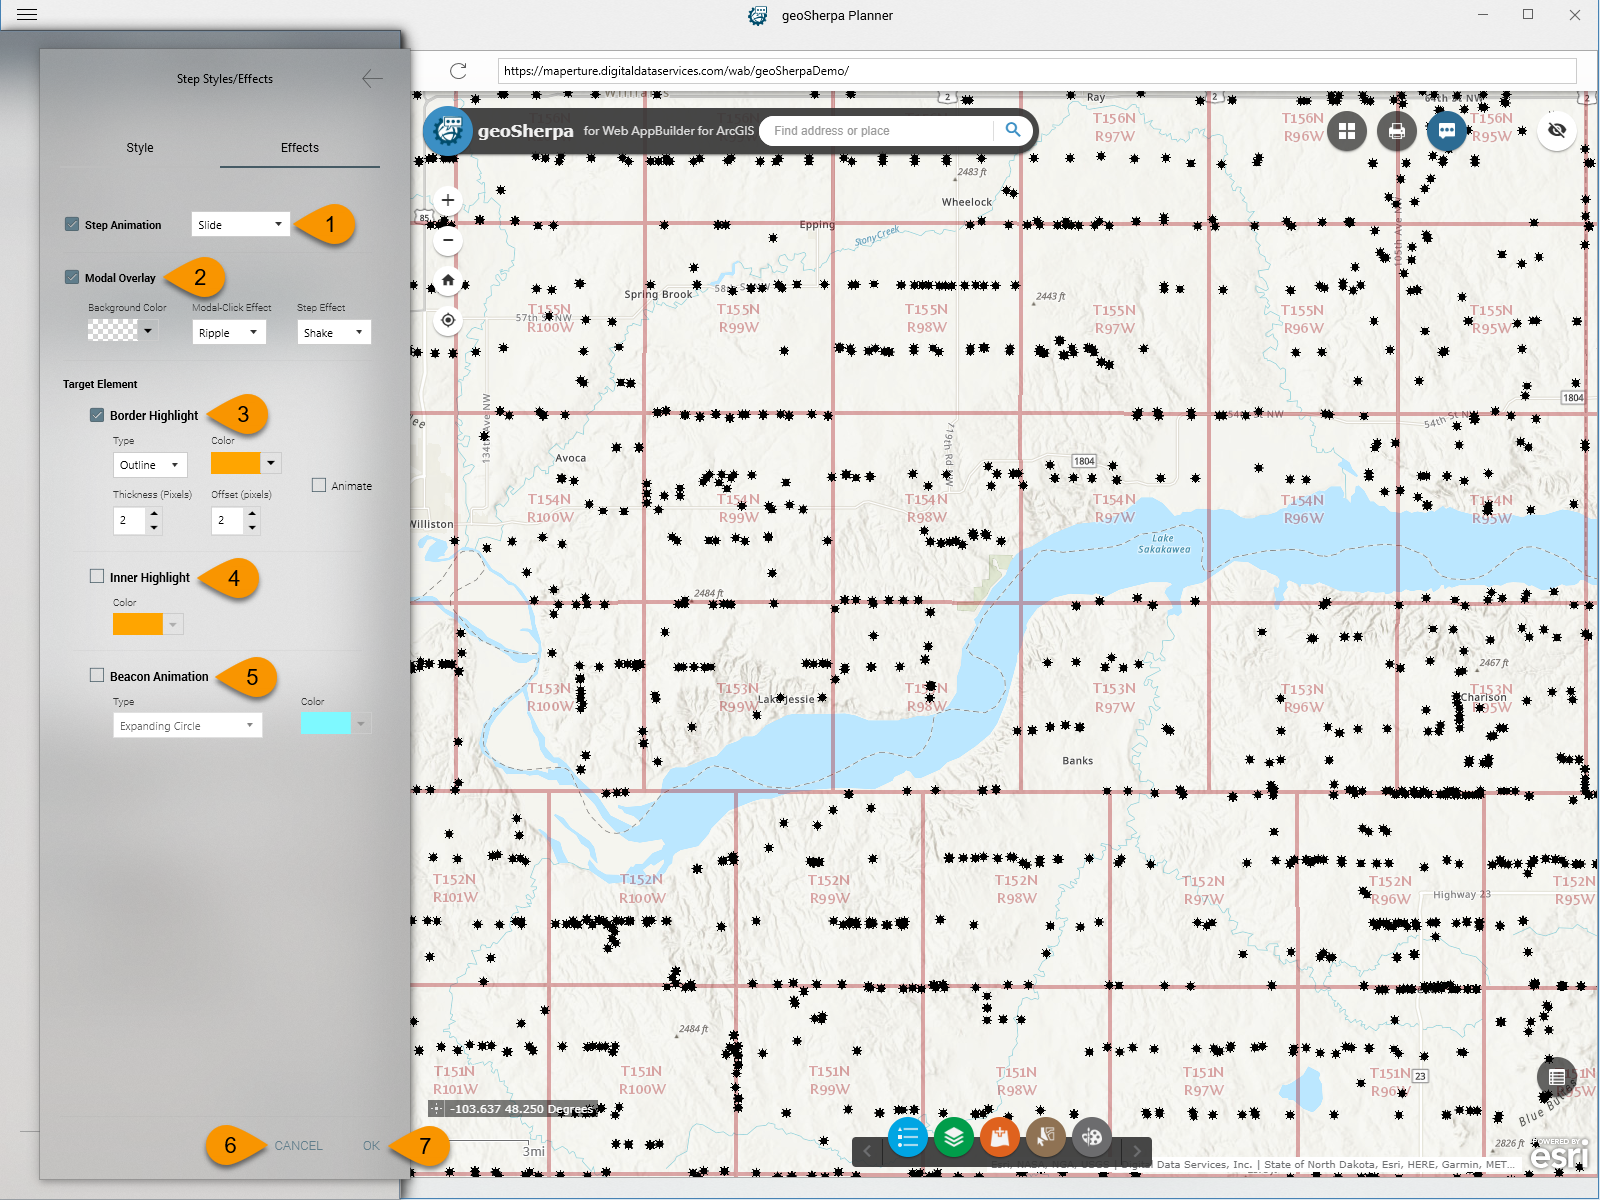This screenshot has width=1600, height=1200.
Task: Close the geoSherpa Planner window
Action: 1574,15
